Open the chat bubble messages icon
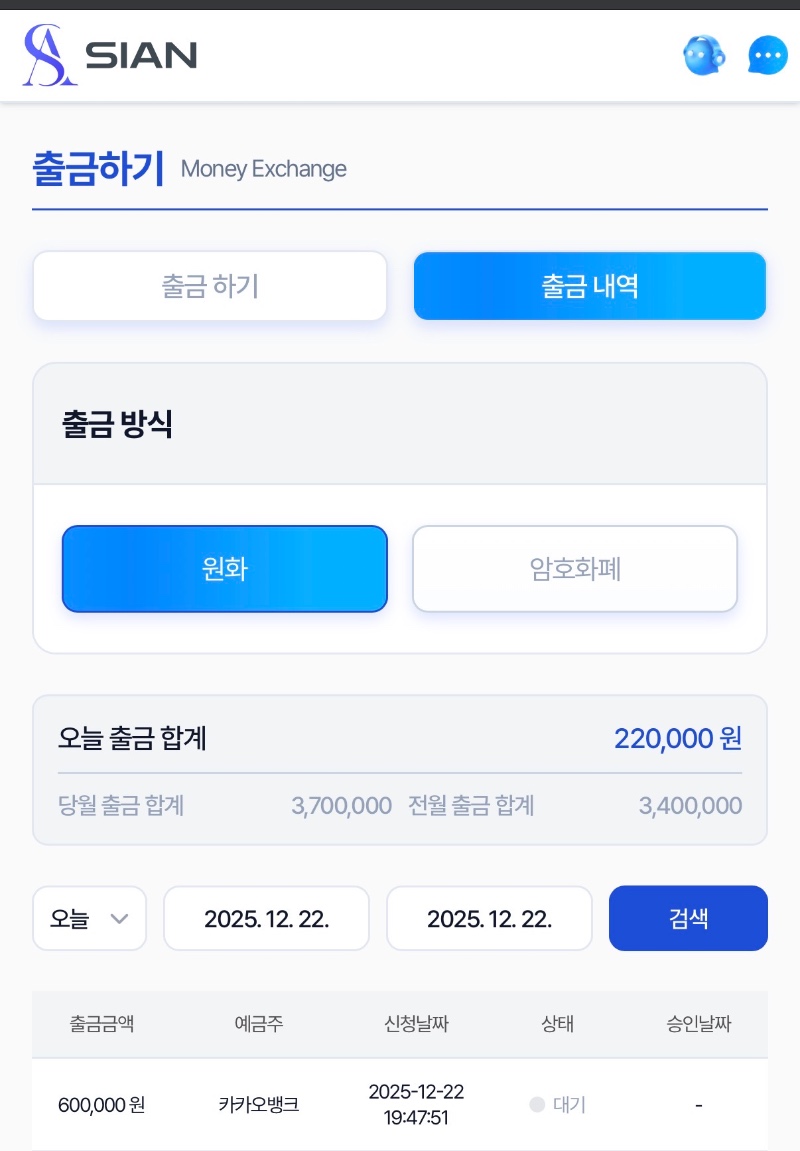800x1151 pixels. [x=768, y=55]
